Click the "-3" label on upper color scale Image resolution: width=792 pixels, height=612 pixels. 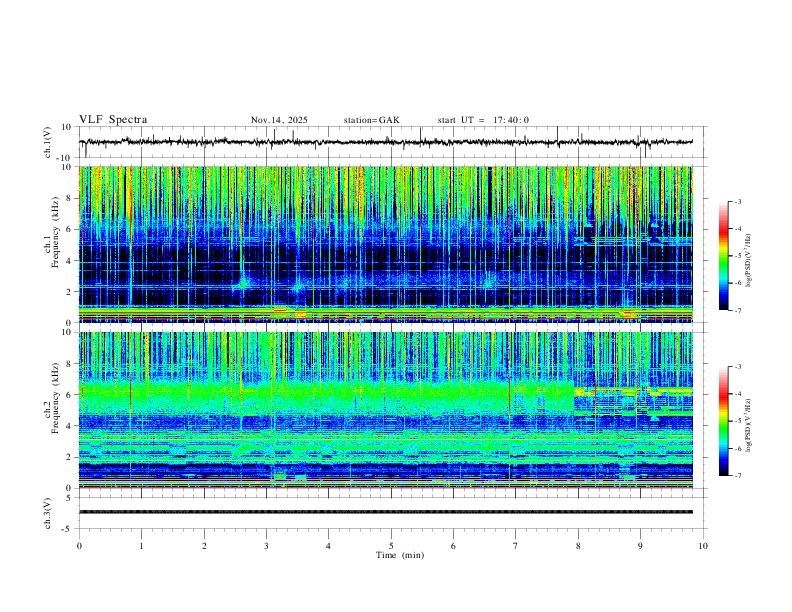pos(737,202)
